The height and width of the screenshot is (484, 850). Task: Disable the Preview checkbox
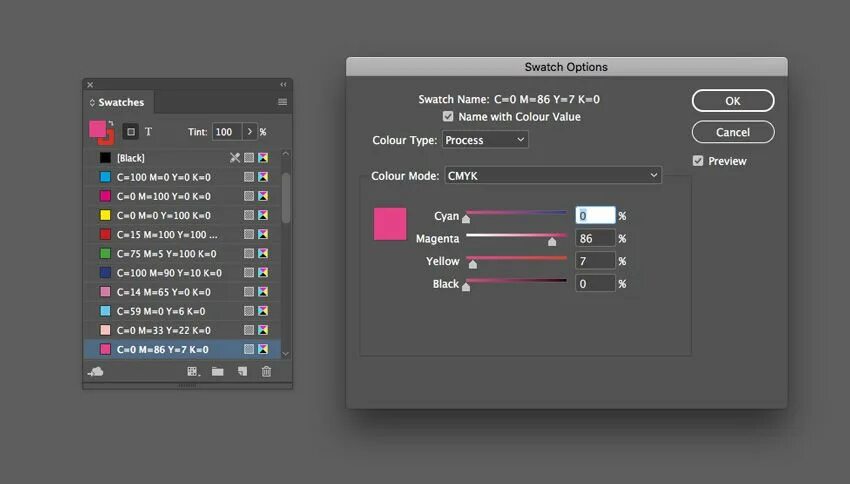point(698,161)
